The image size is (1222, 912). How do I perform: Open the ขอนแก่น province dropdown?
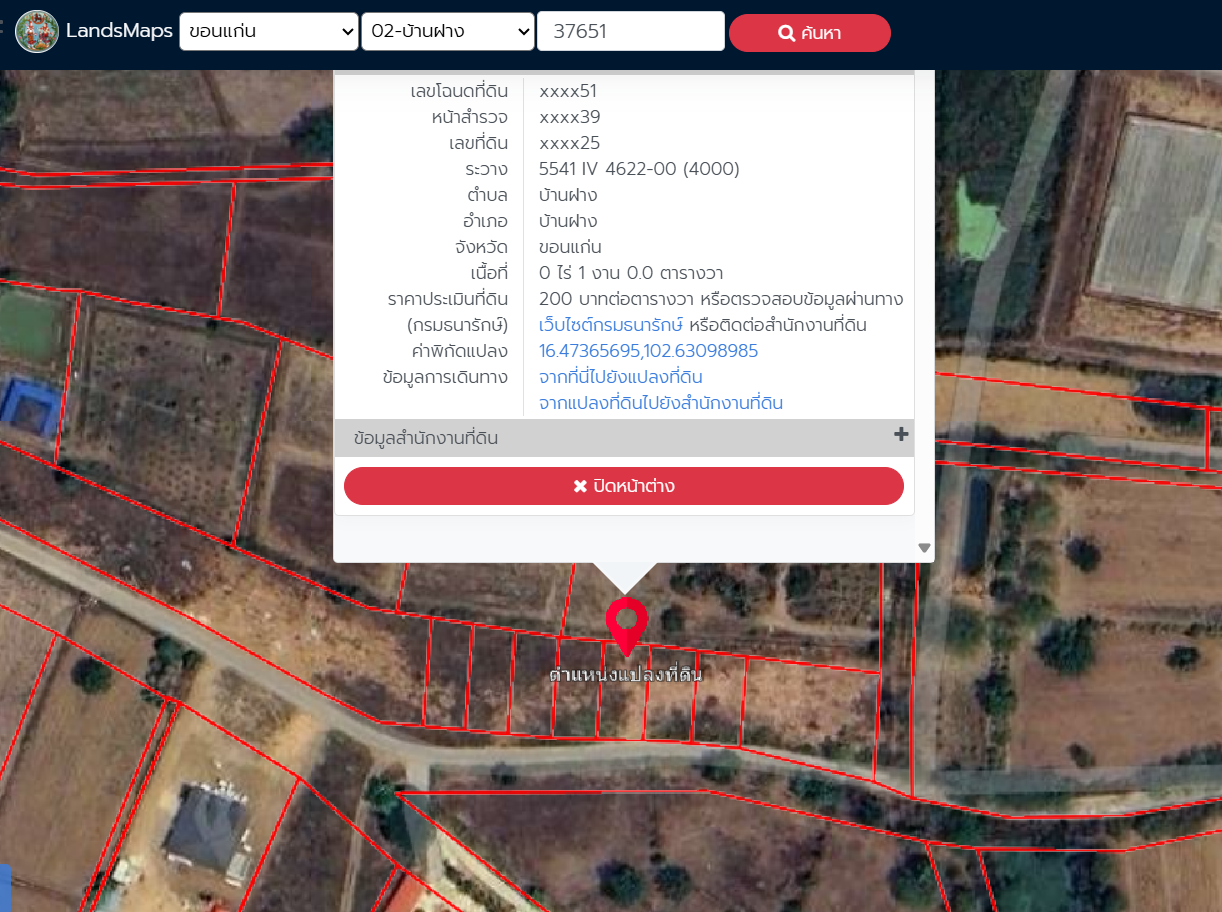point(268,32)
